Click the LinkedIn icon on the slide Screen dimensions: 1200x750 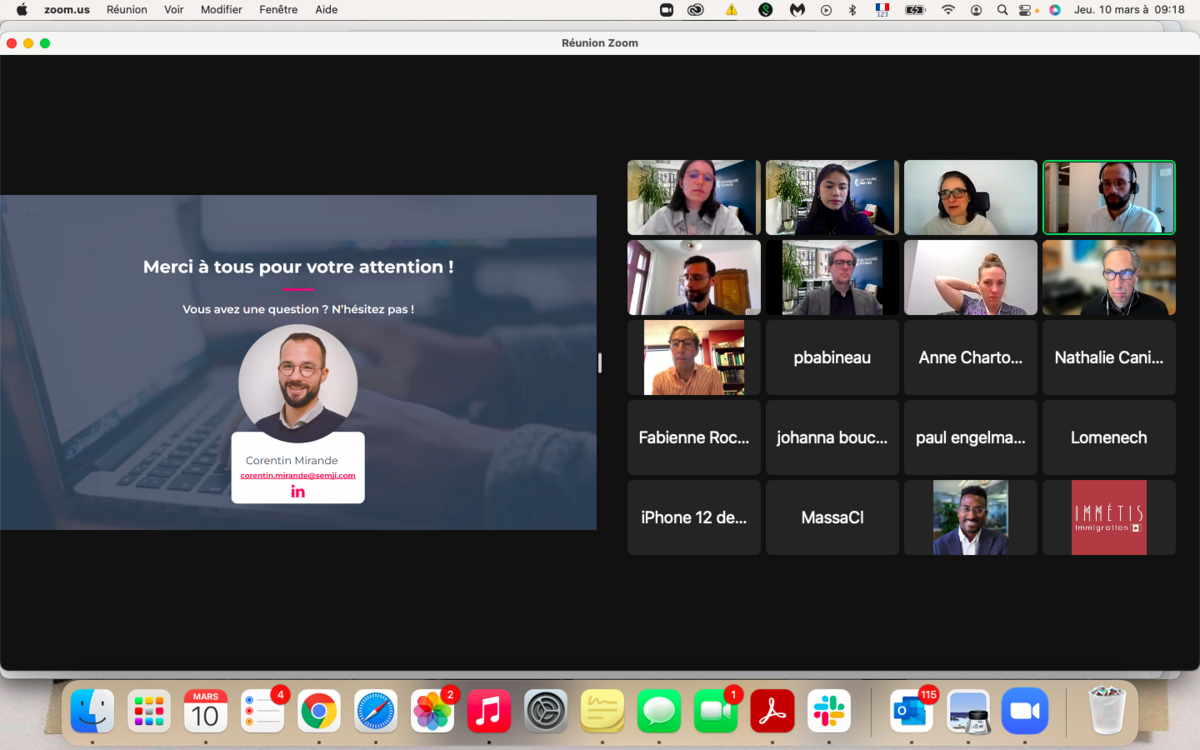(x=297, y=491)
